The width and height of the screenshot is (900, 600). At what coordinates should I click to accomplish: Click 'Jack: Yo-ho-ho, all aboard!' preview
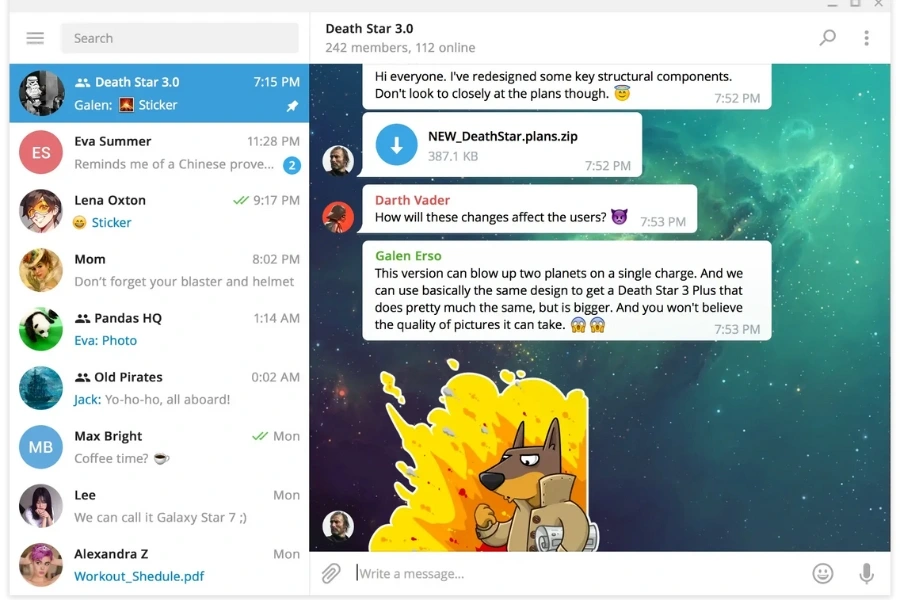[x=152, y=399]
